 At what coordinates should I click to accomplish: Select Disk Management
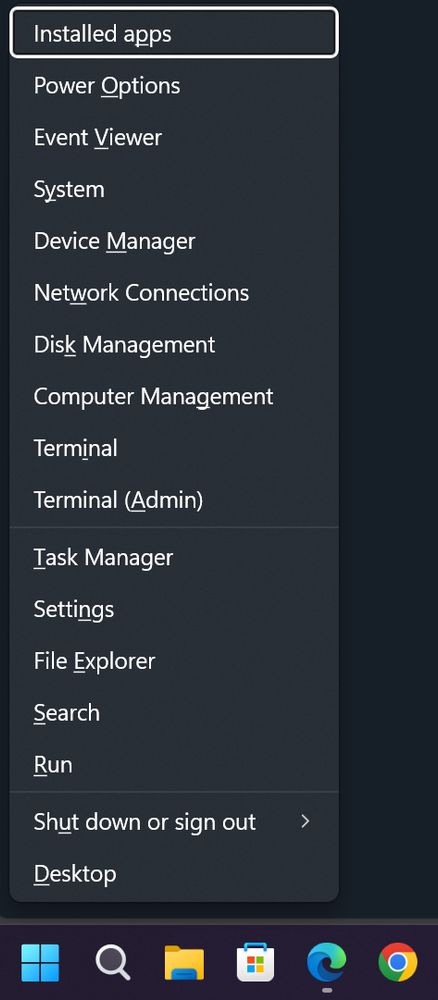[x=174, y=344]
